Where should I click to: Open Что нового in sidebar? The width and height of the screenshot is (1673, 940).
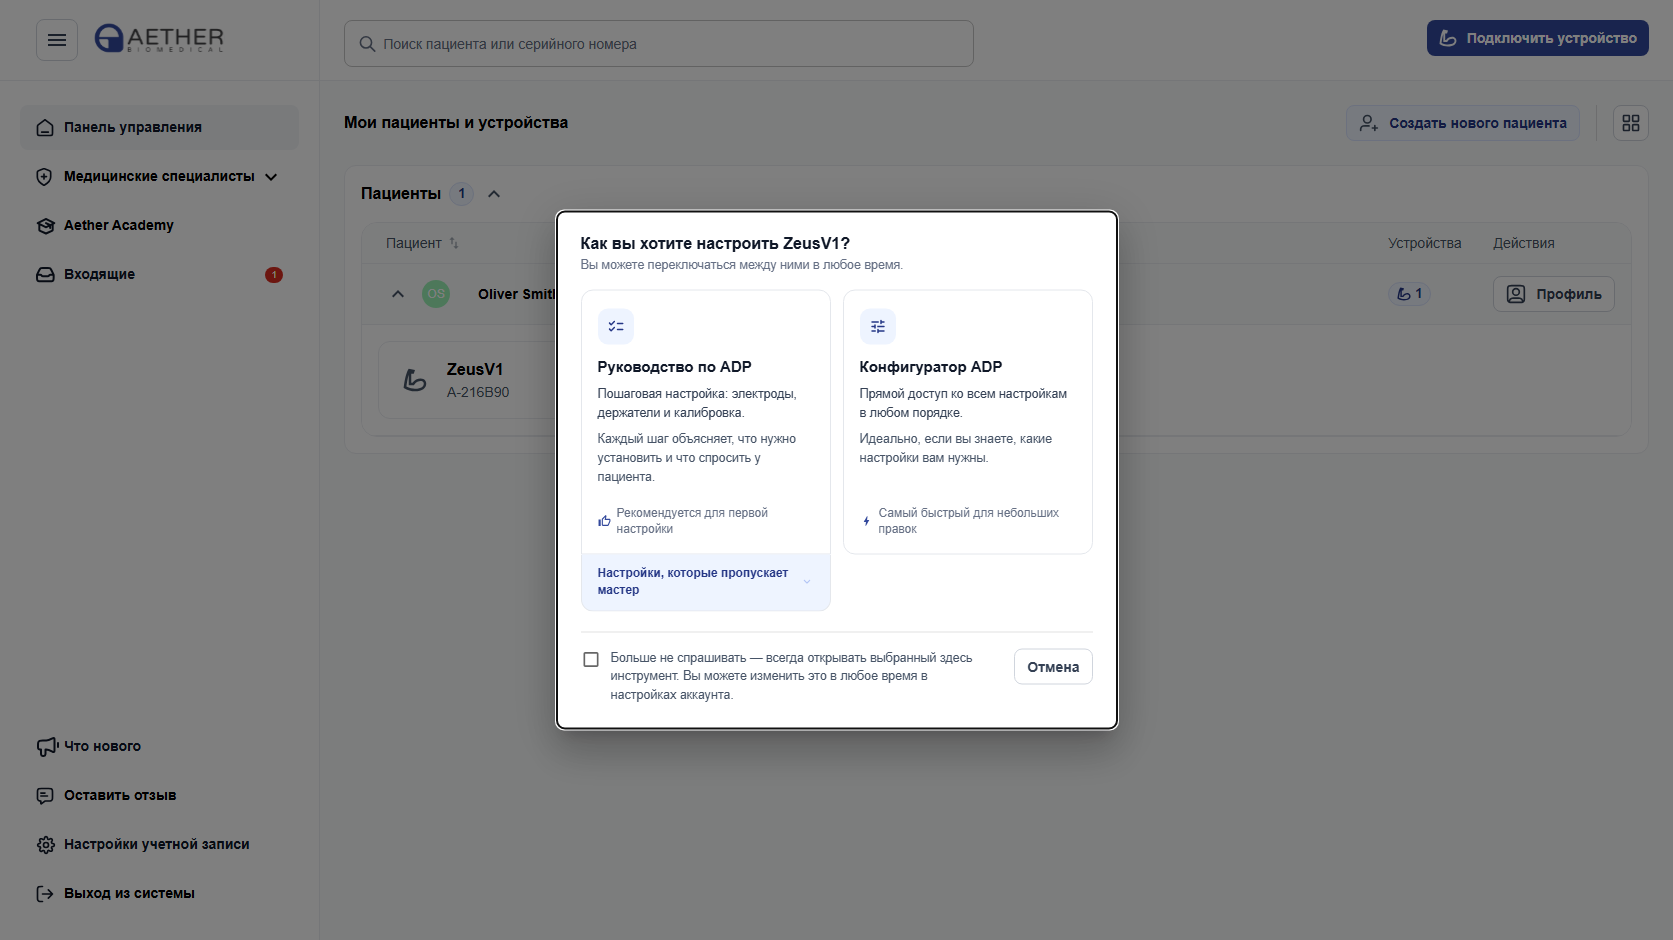pyautogui.click(x=160, y=746)
